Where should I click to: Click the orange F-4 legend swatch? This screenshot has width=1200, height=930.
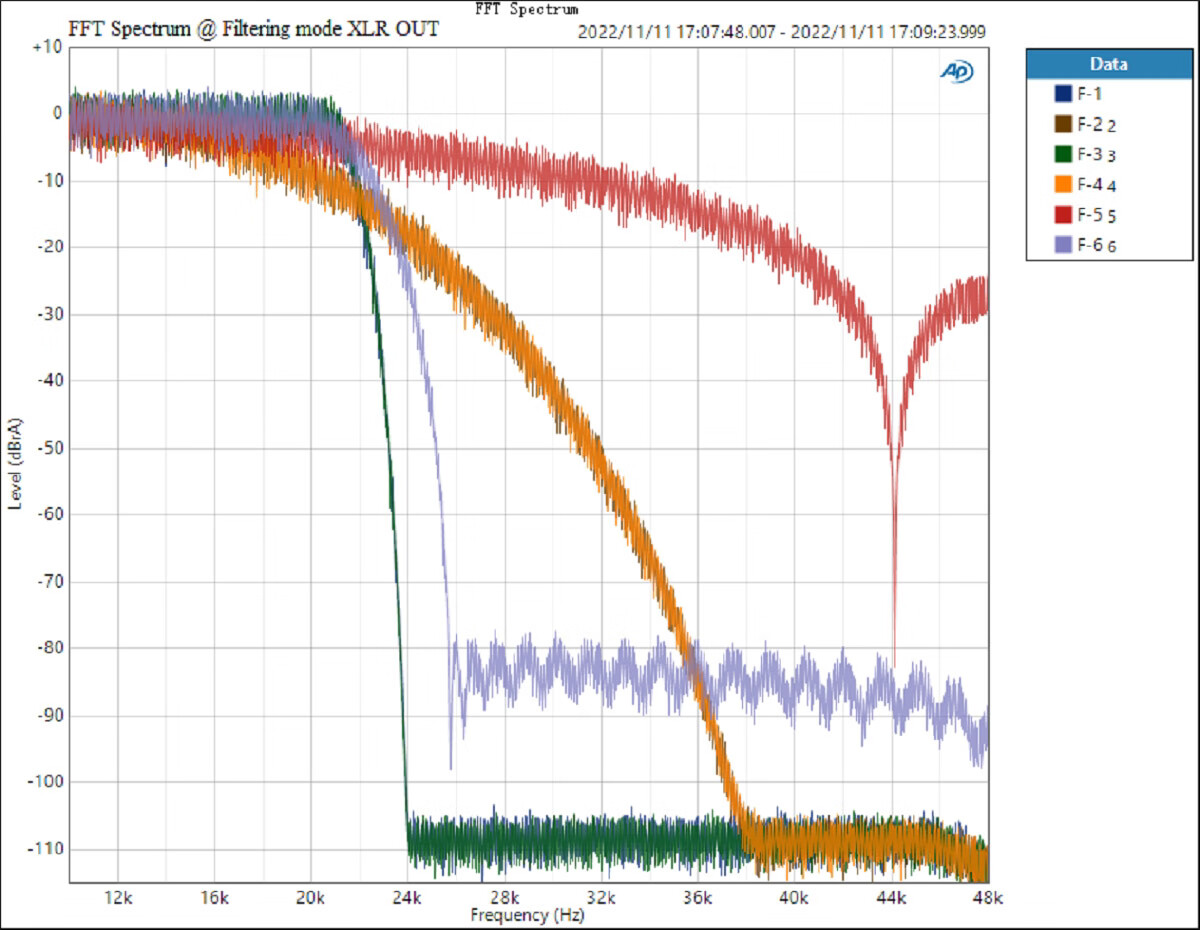point(1063,184)
